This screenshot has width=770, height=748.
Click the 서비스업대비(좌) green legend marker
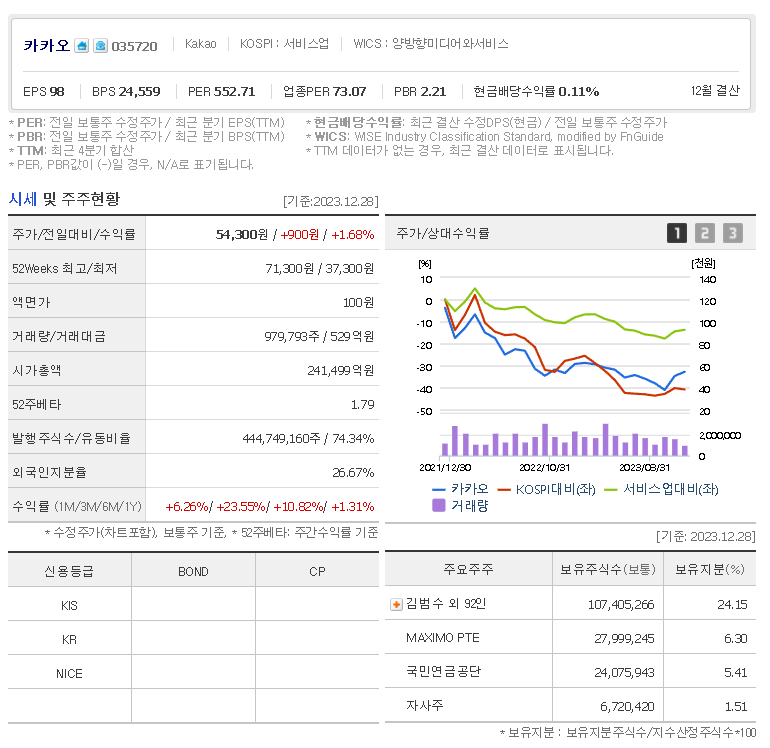[x=610, y=490]
